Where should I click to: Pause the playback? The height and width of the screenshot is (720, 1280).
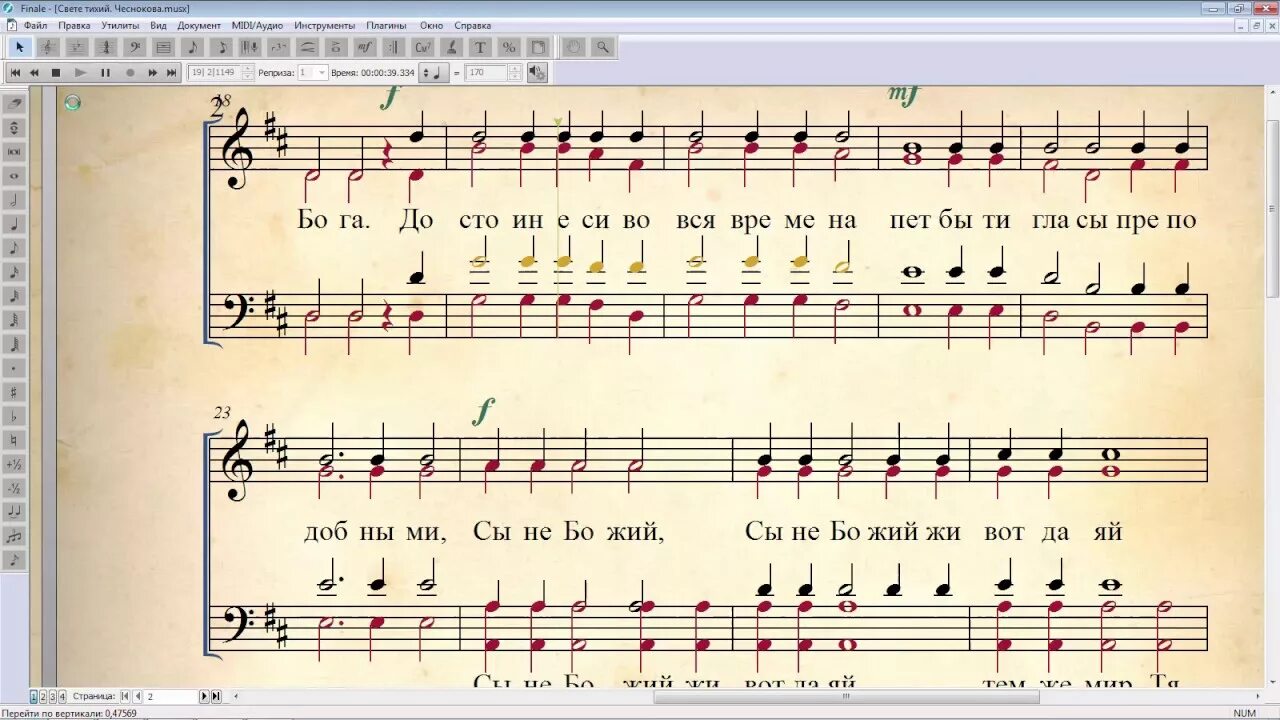105,73
